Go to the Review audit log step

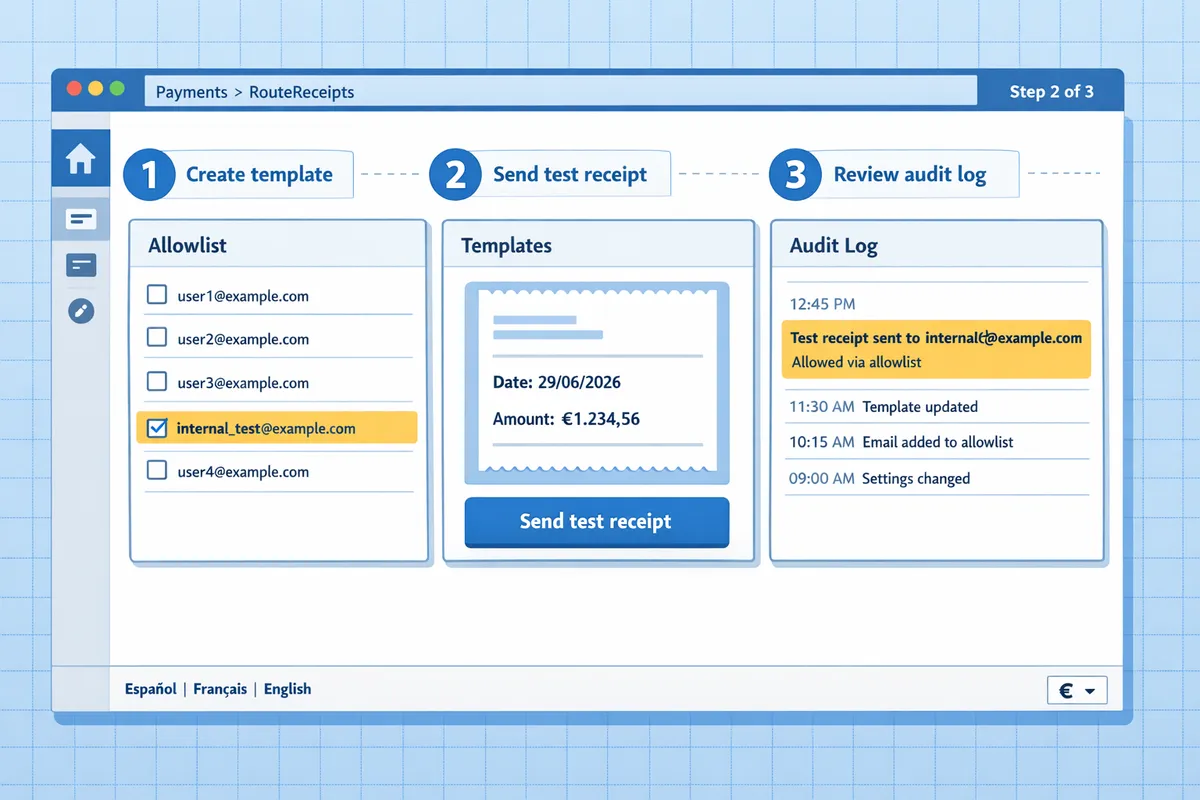pyautogui.click(x=894, y=174)
